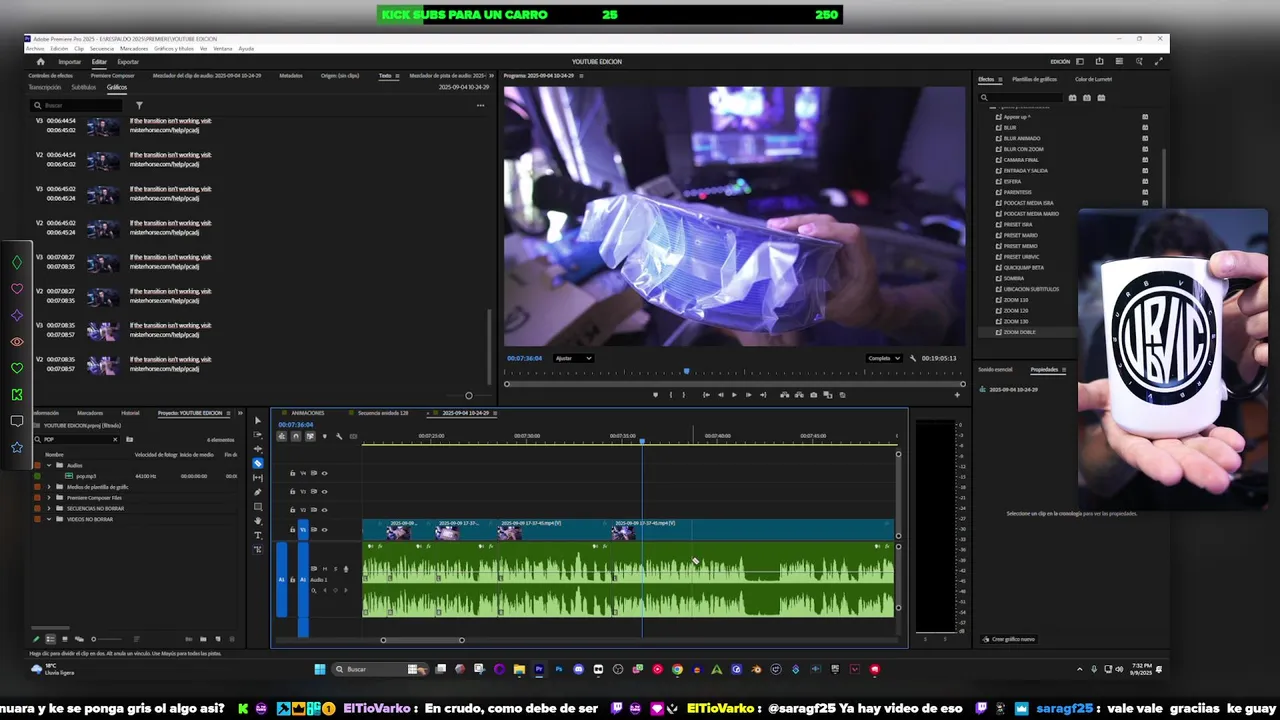Toggle V4 track eye visibility
This screenshot has width=1280, height=720.
pyautogui.click(x=325, y=473)
